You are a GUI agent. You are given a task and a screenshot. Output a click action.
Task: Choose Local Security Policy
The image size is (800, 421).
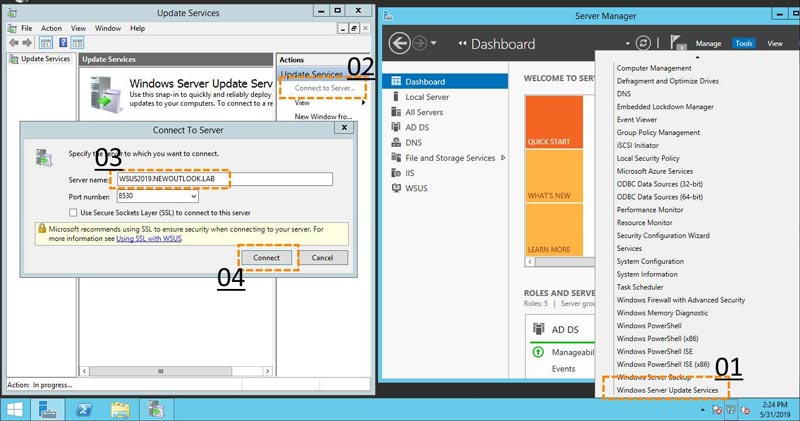pos(647,158)
